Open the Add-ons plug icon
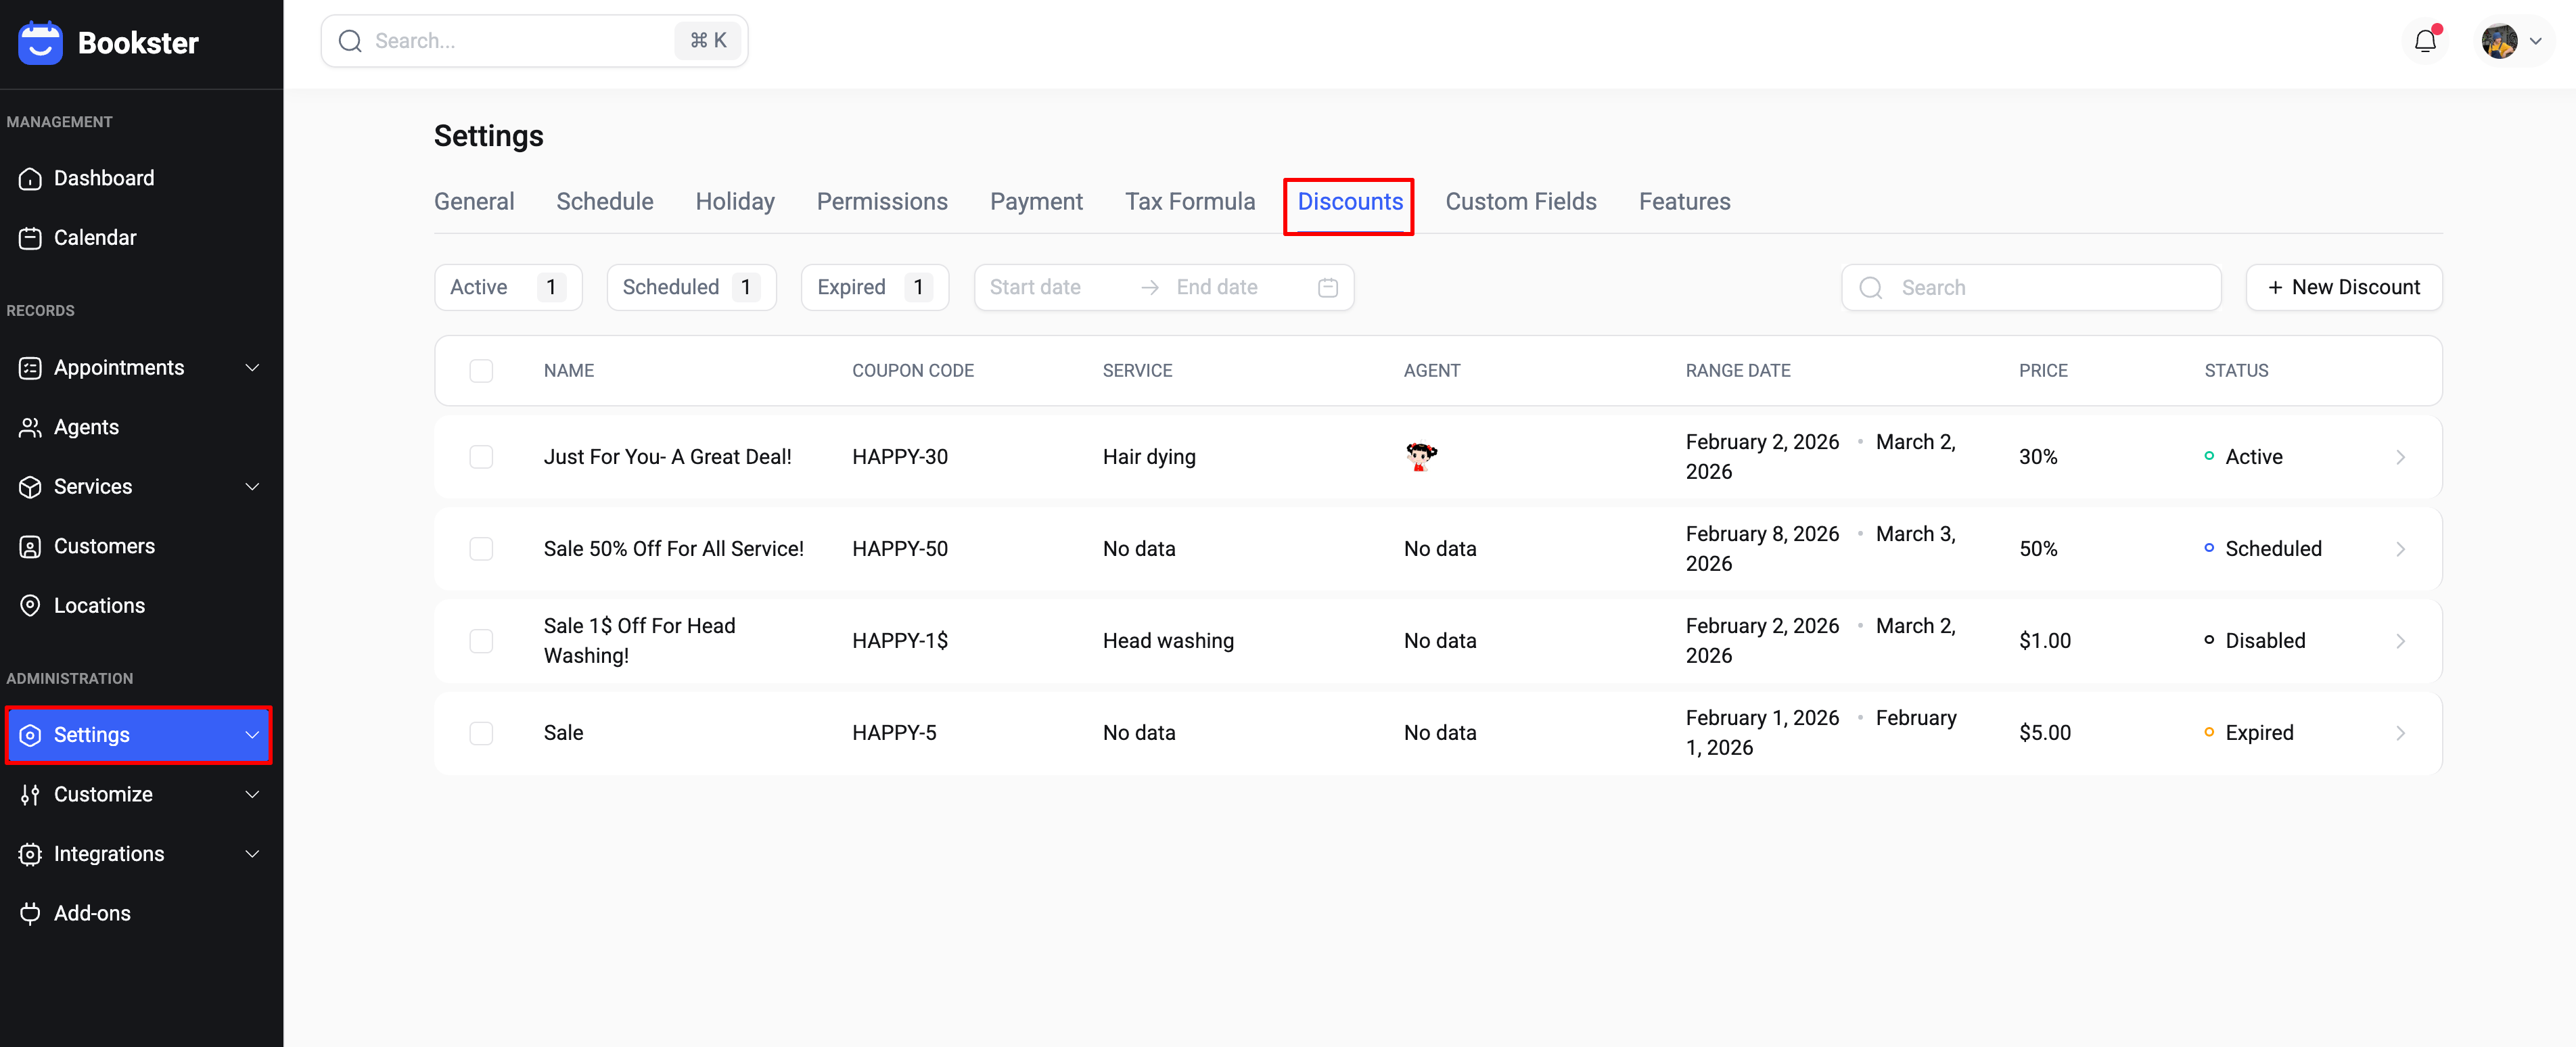The image size is (2576, 1047). 30,913
